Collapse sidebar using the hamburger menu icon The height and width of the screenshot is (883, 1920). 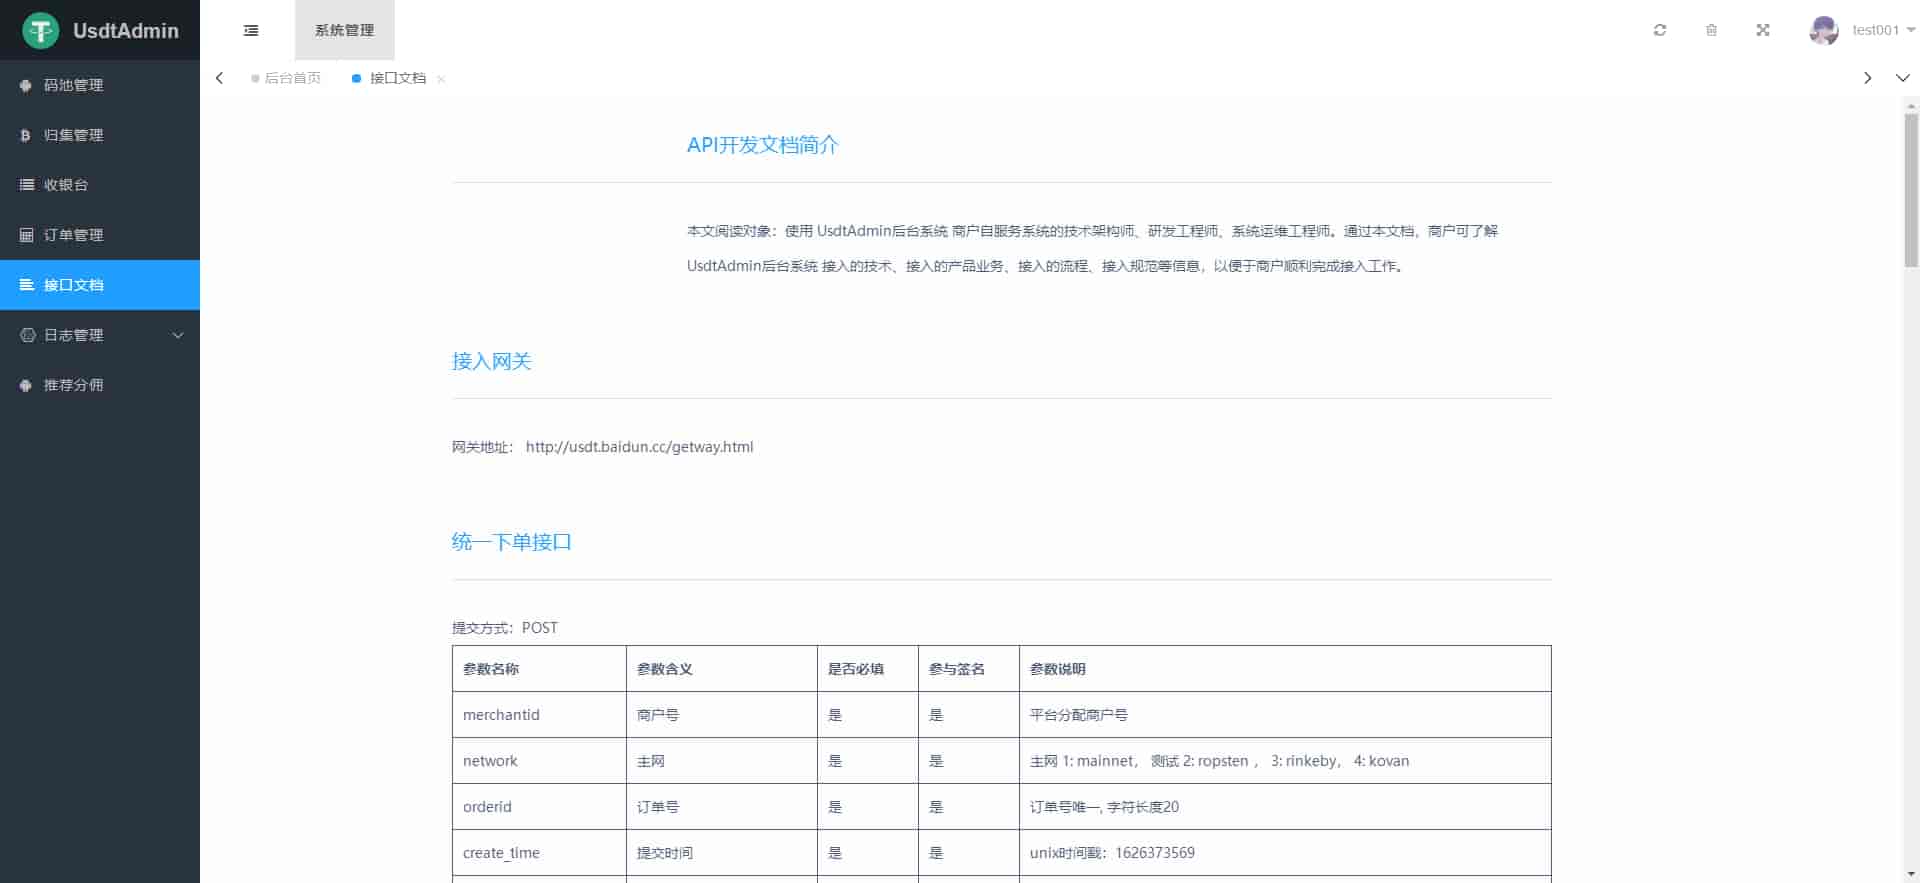coord(251,30)
